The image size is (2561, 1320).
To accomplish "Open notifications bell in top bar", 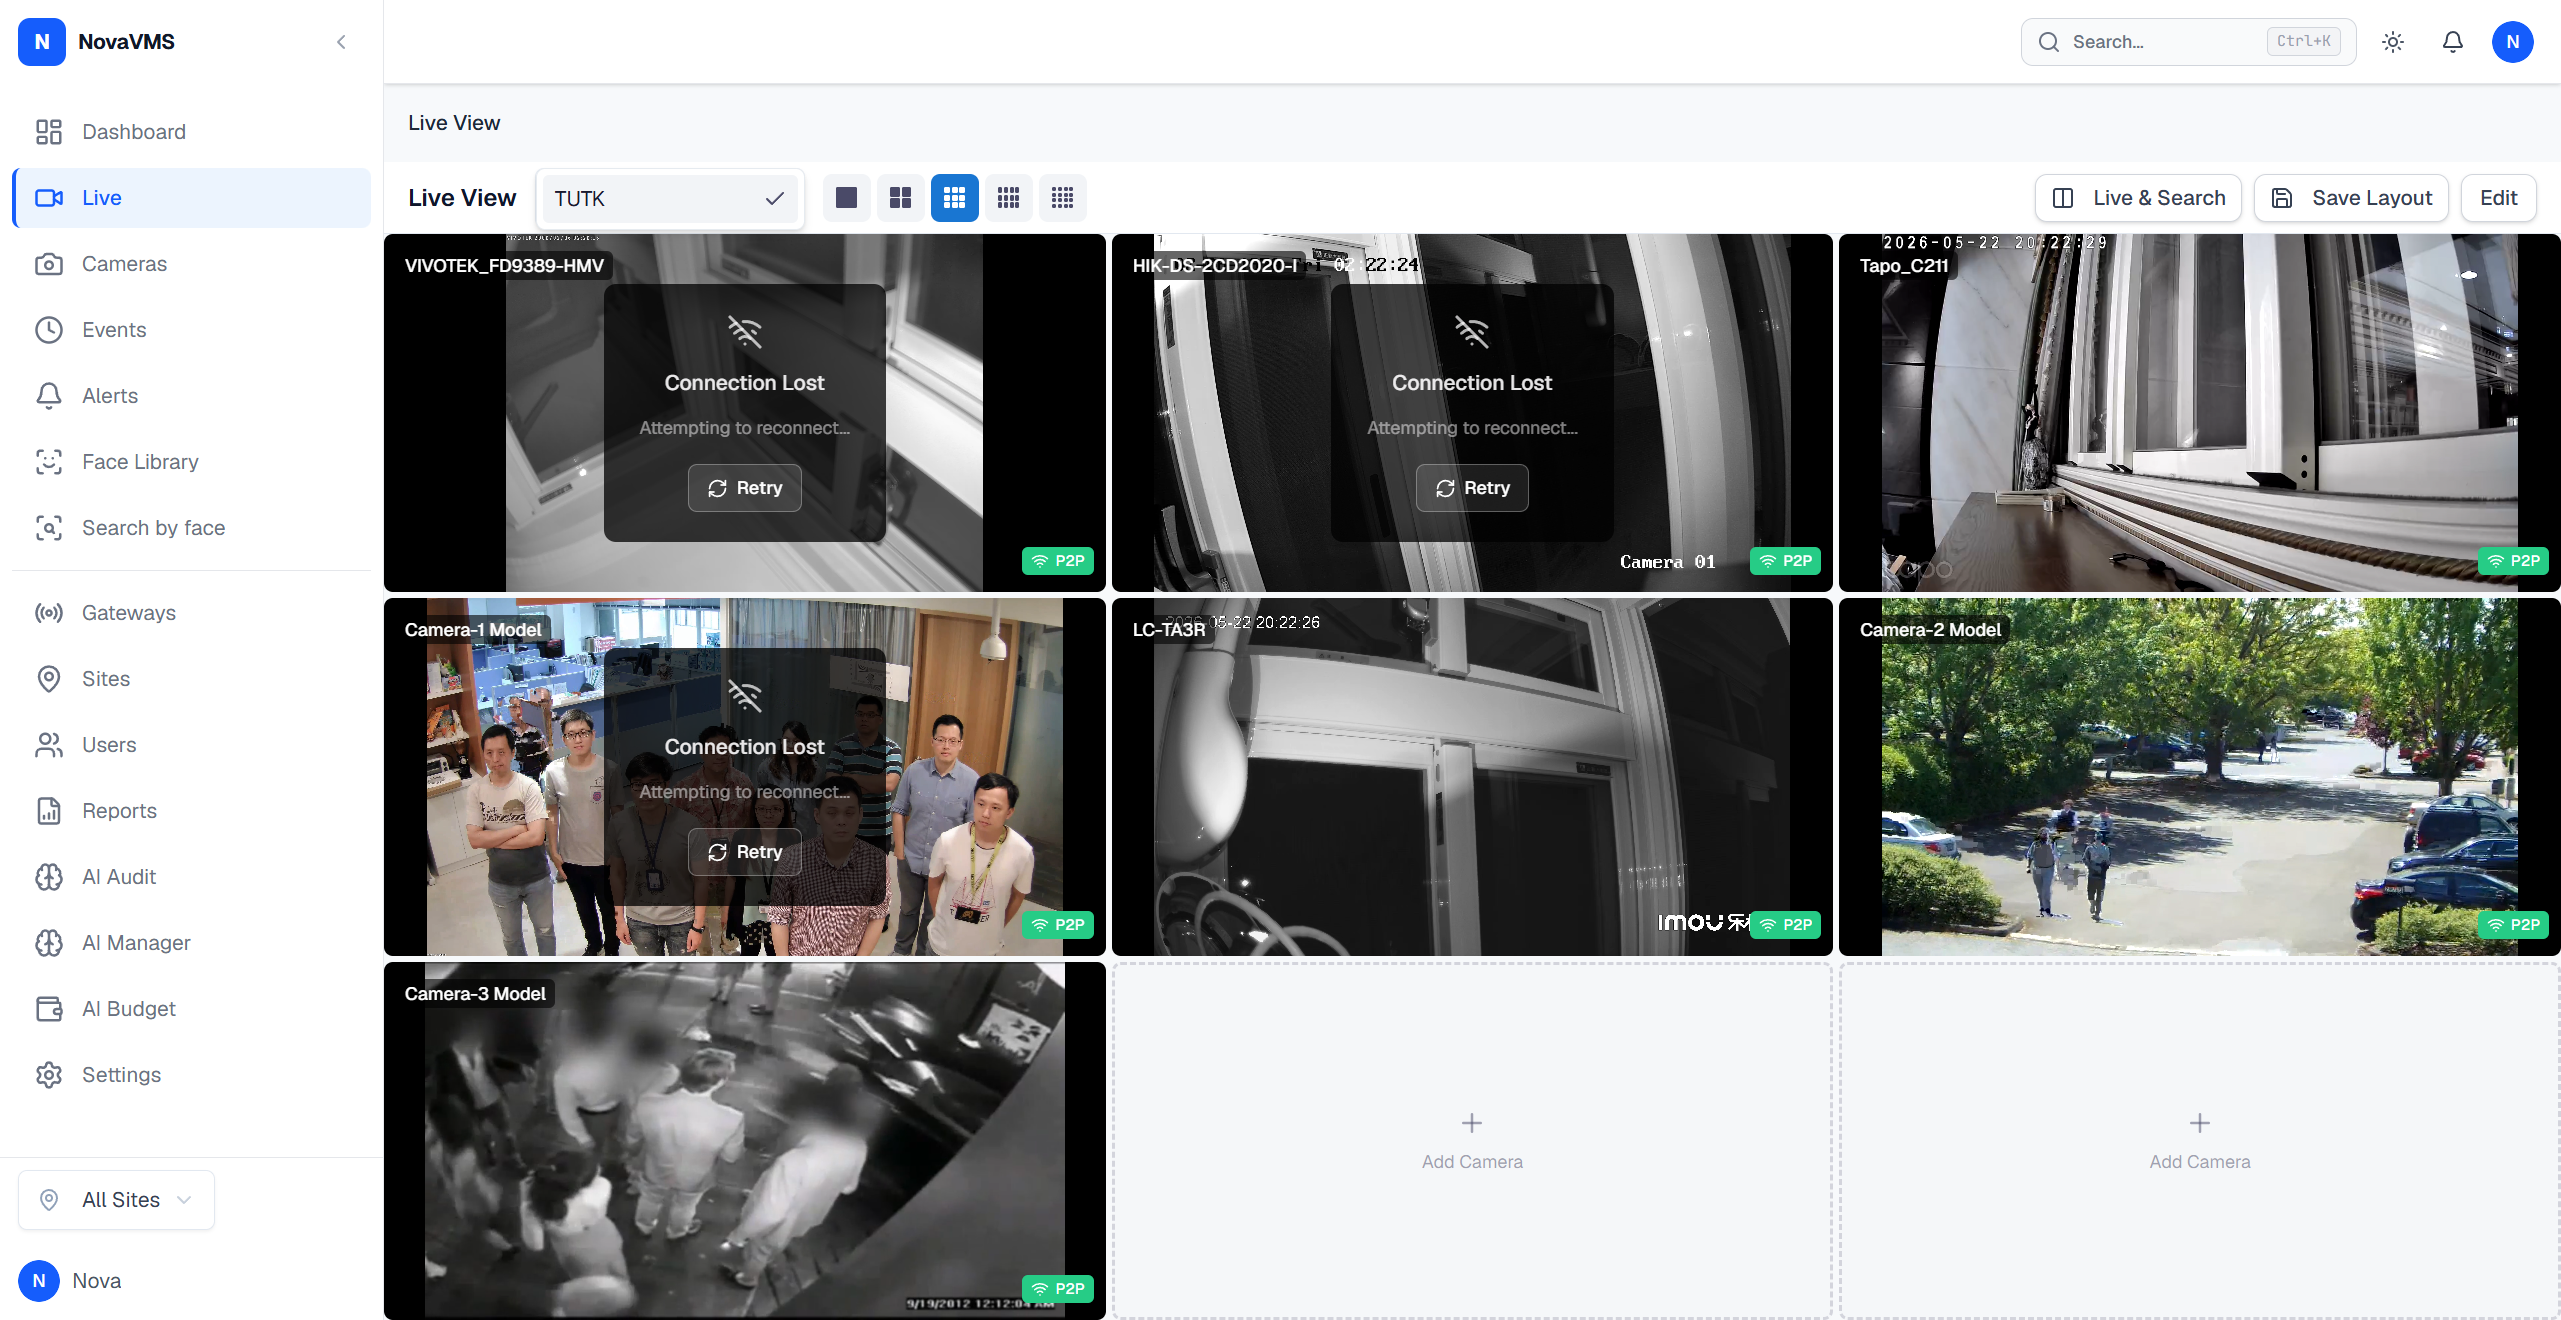I will (x=2452, y=42).
